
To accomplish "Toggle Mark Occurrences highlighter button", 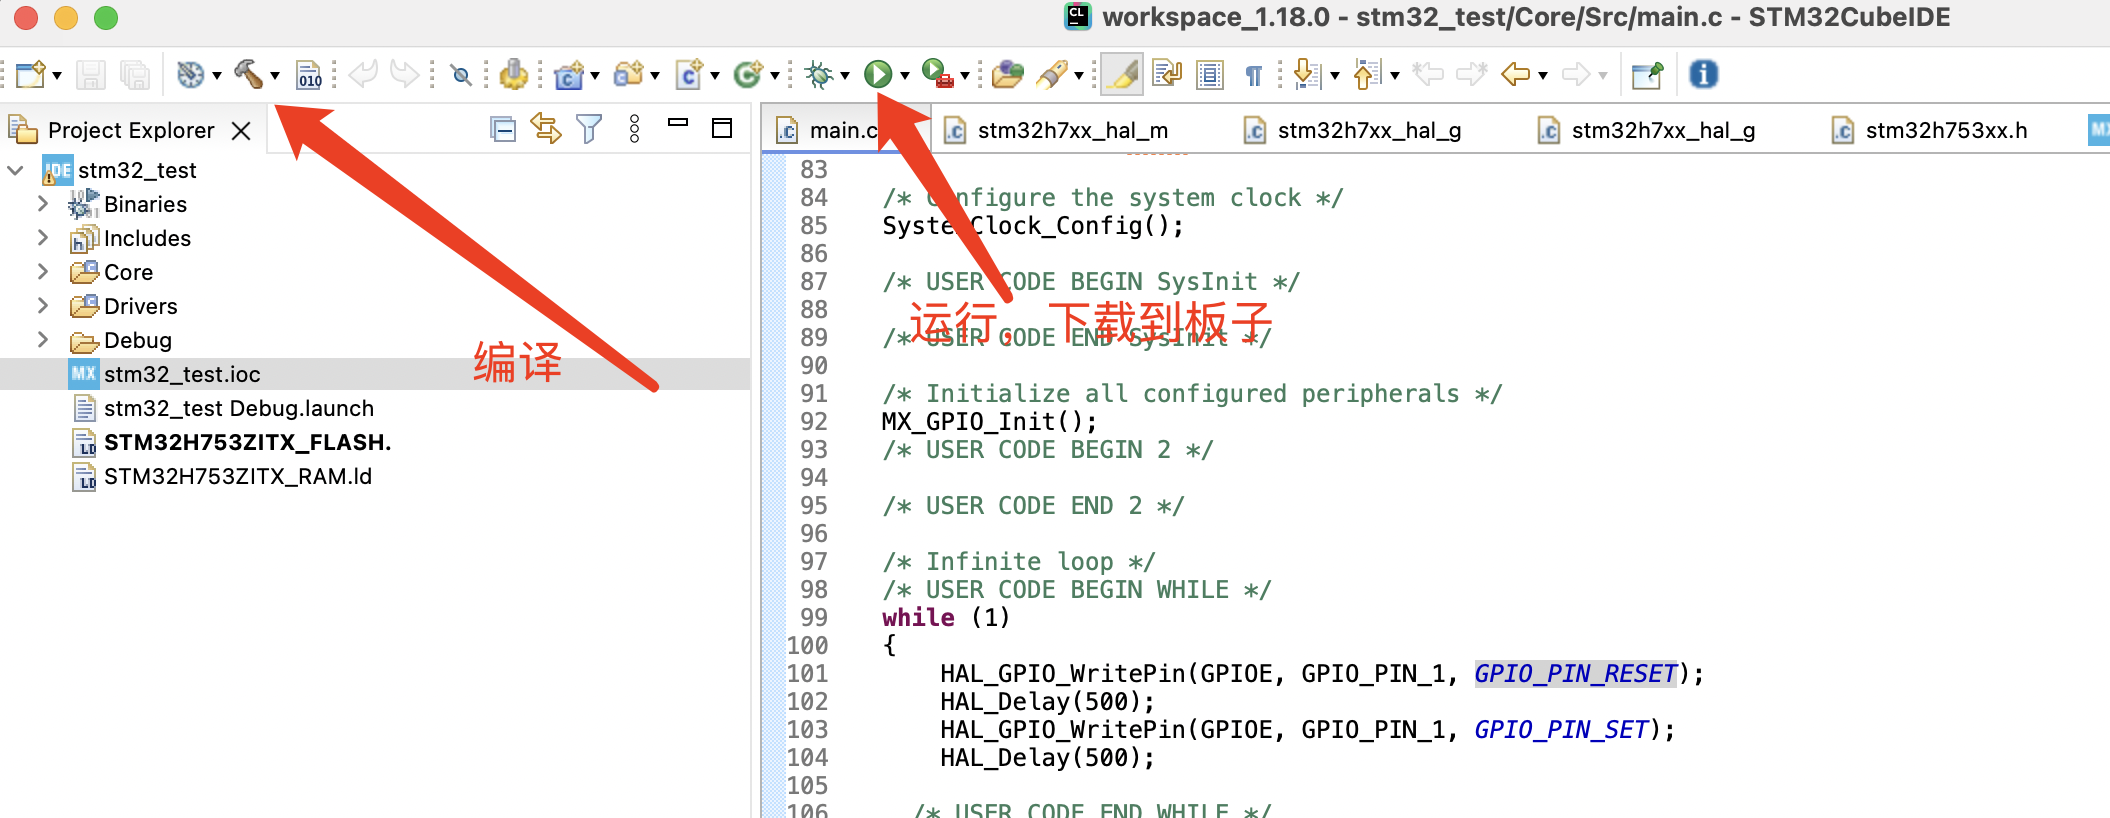I will [x=1122, y=74].
